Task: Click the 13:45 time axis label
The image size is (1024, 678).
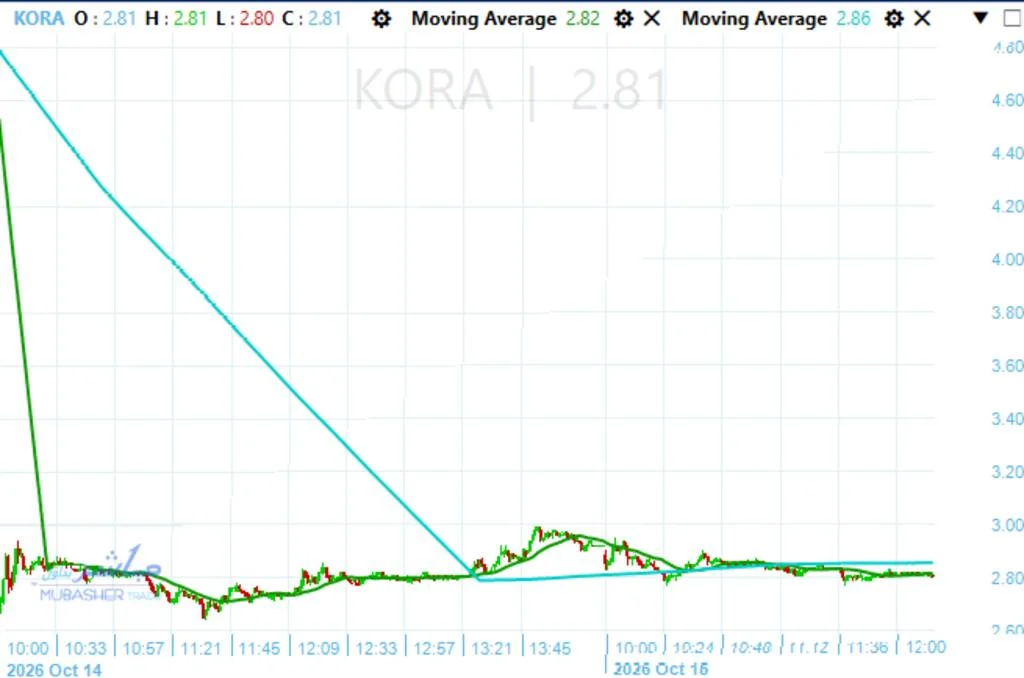Action: tap(550, 649)
